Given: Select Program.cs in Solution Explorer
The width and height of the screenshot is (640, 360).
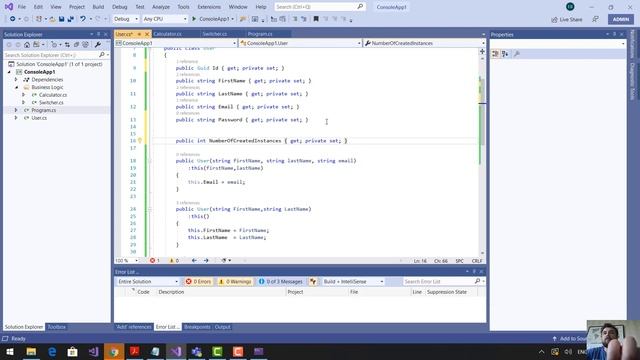Looking at the screenshot, I should click(44, 110).
